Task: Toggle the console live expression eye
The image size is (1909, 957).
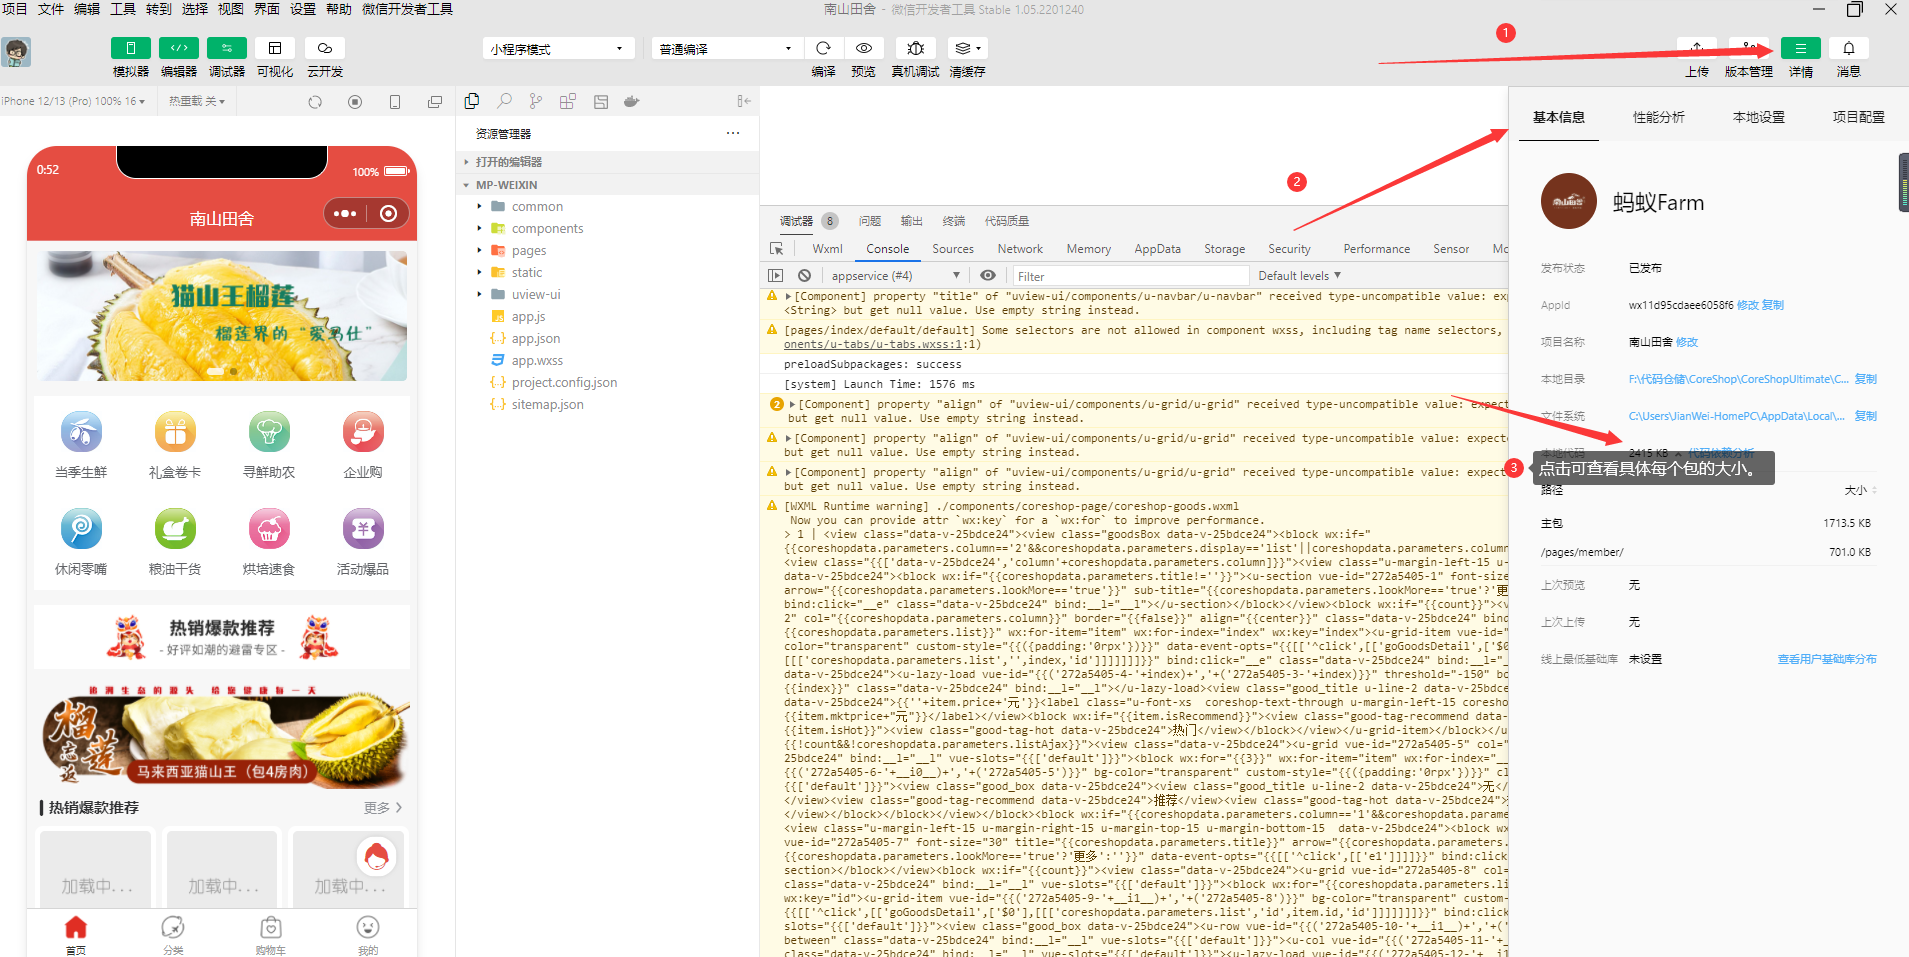Action: pos(988,276)
